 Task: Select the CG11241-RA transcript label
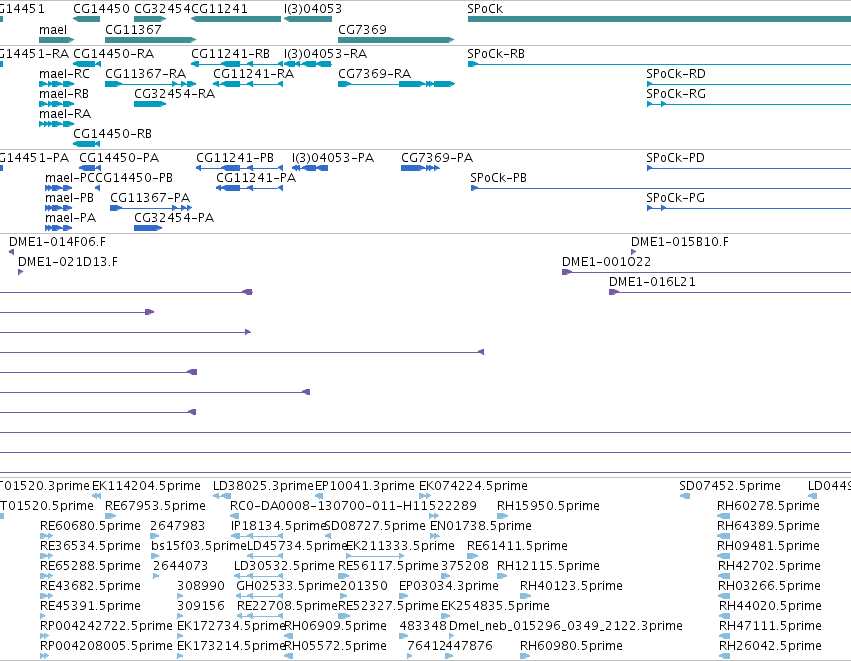[x=253, y=74]
